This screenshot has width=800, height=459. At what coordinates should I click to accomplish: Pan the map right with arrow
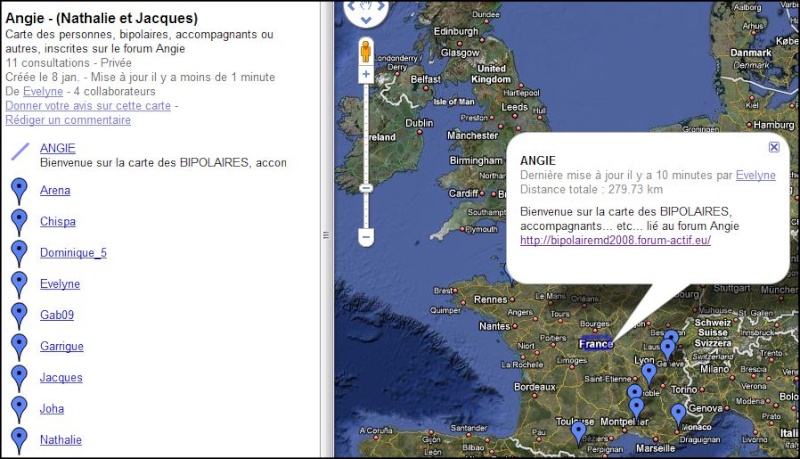coord(381,7)
